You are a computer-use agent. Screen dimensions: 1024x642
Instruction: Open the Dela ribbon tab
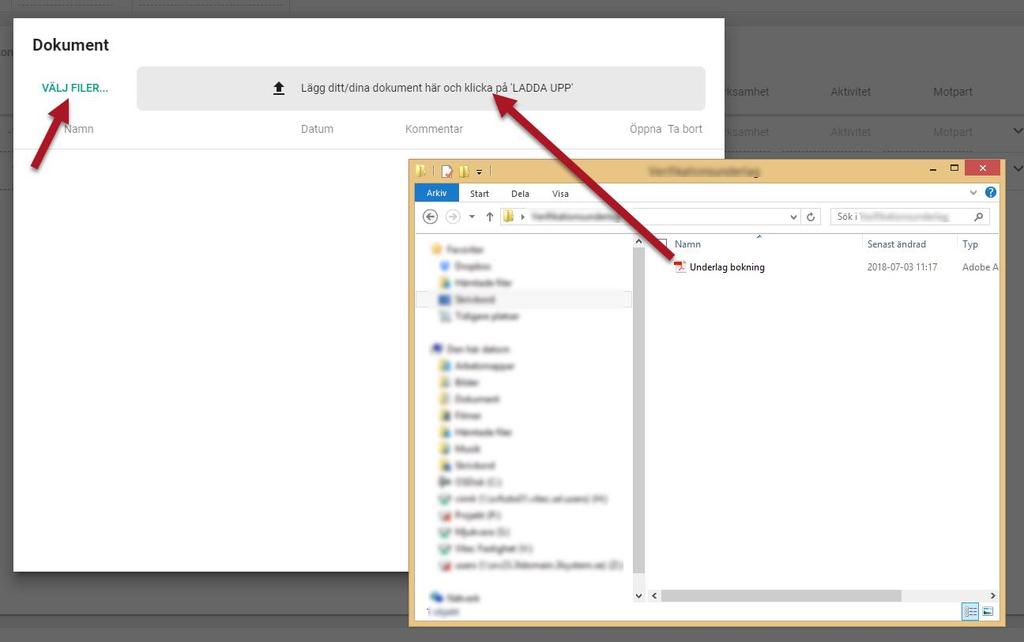(520, 193)
